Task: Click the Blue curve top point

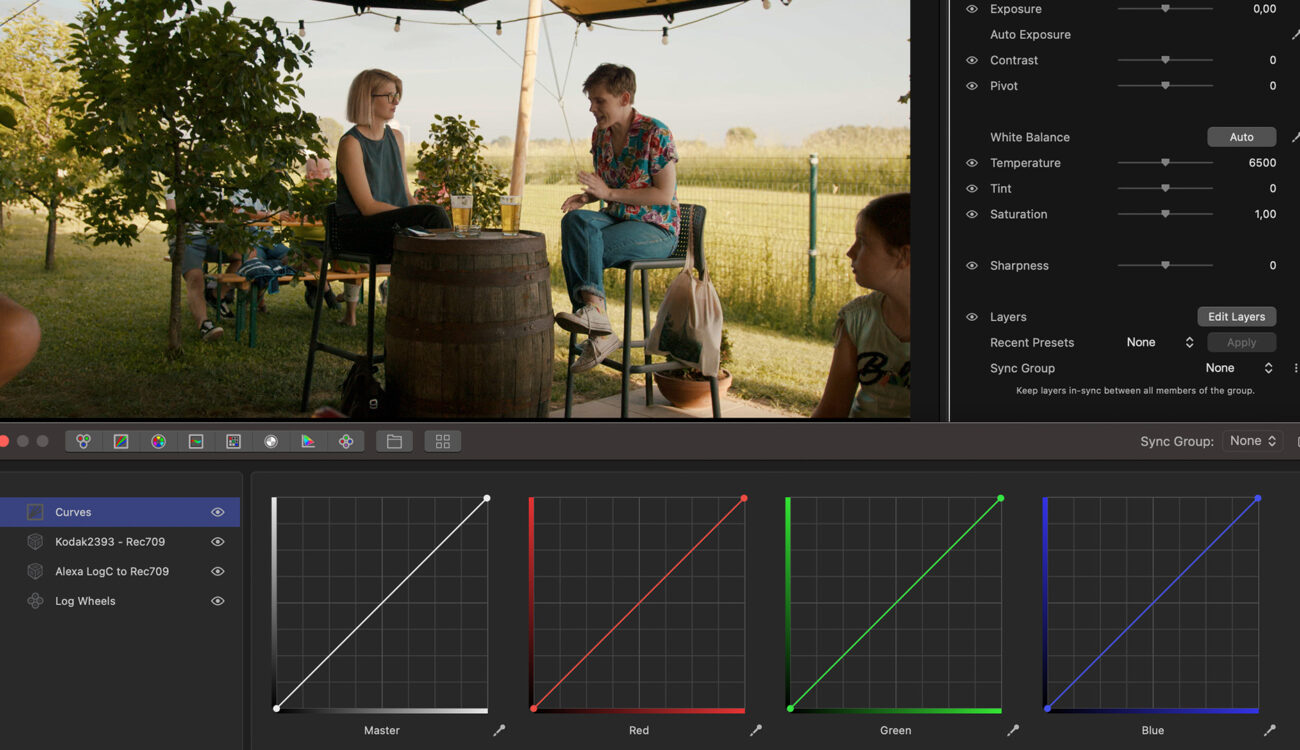Action: tap(1258, 498)
